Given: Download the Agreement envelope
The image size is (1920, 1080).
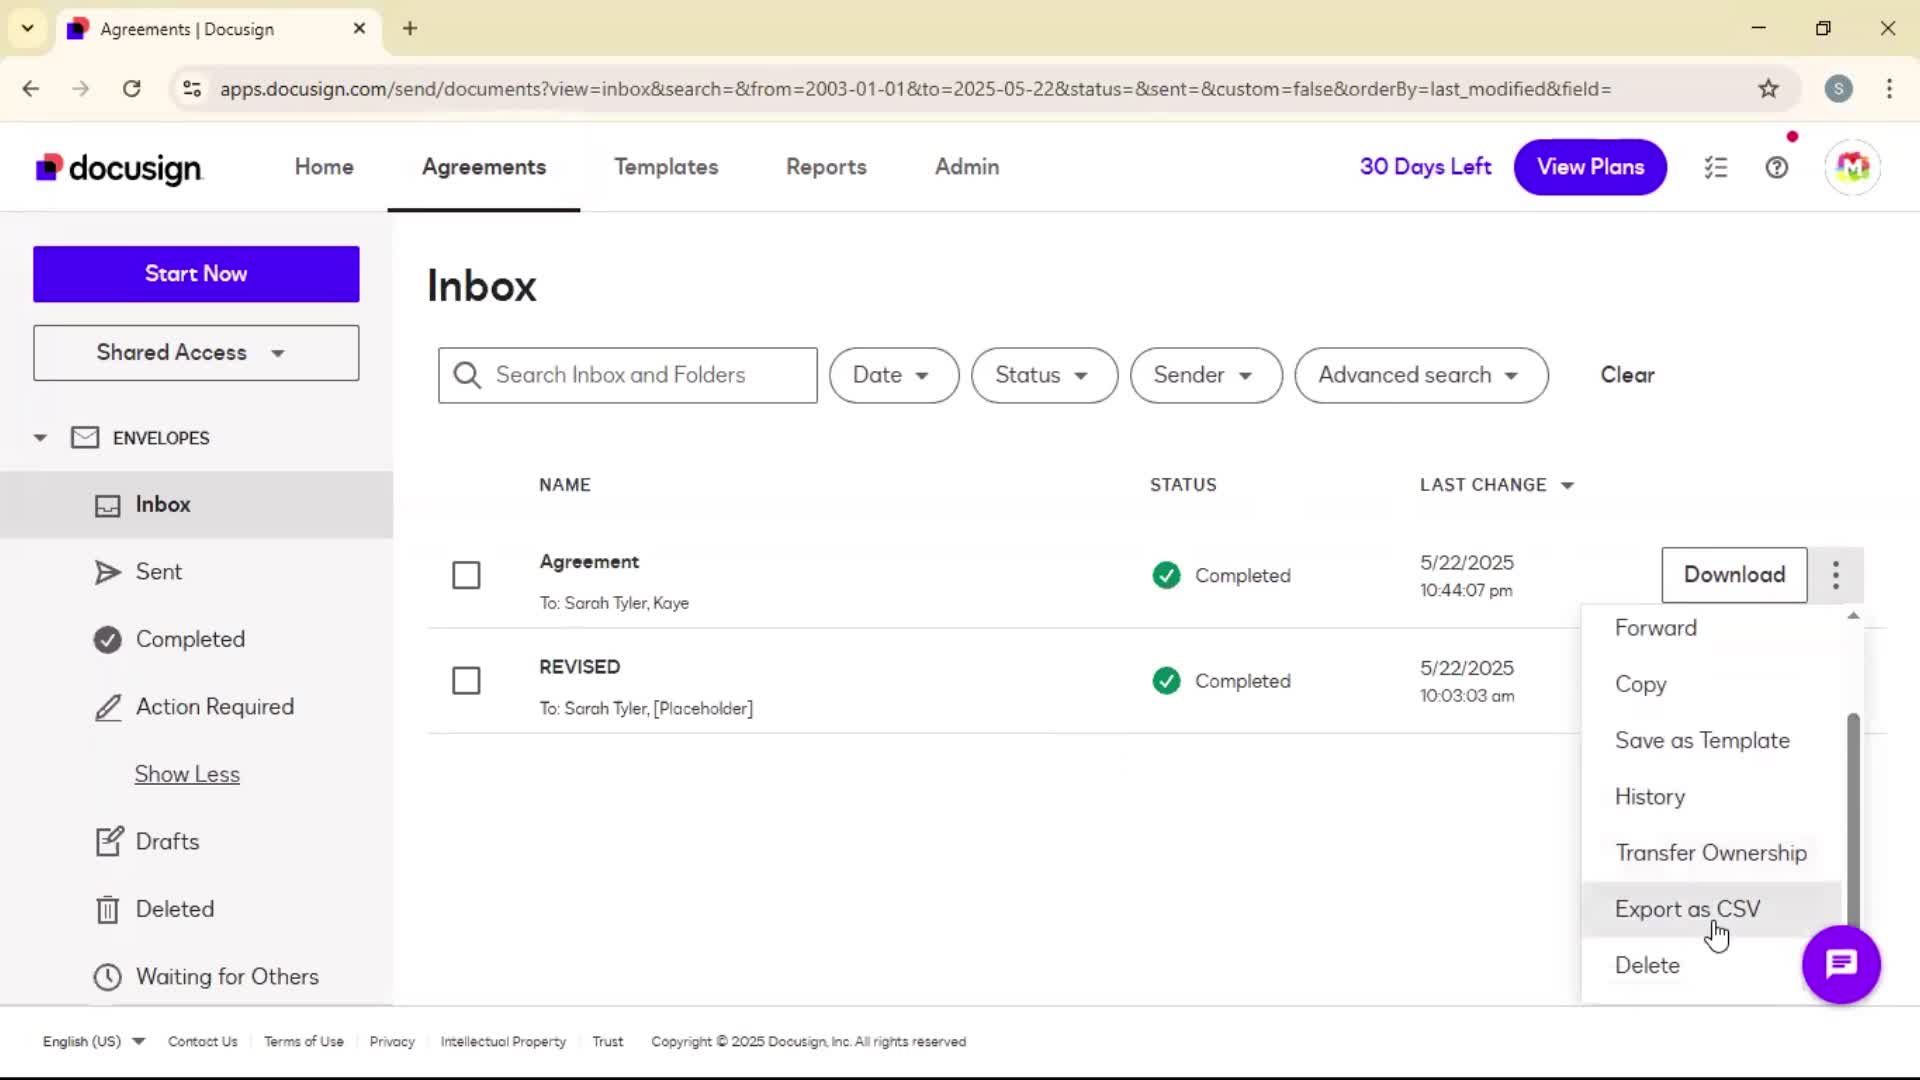Looking at the screenshot, I should click(1734, 575).
